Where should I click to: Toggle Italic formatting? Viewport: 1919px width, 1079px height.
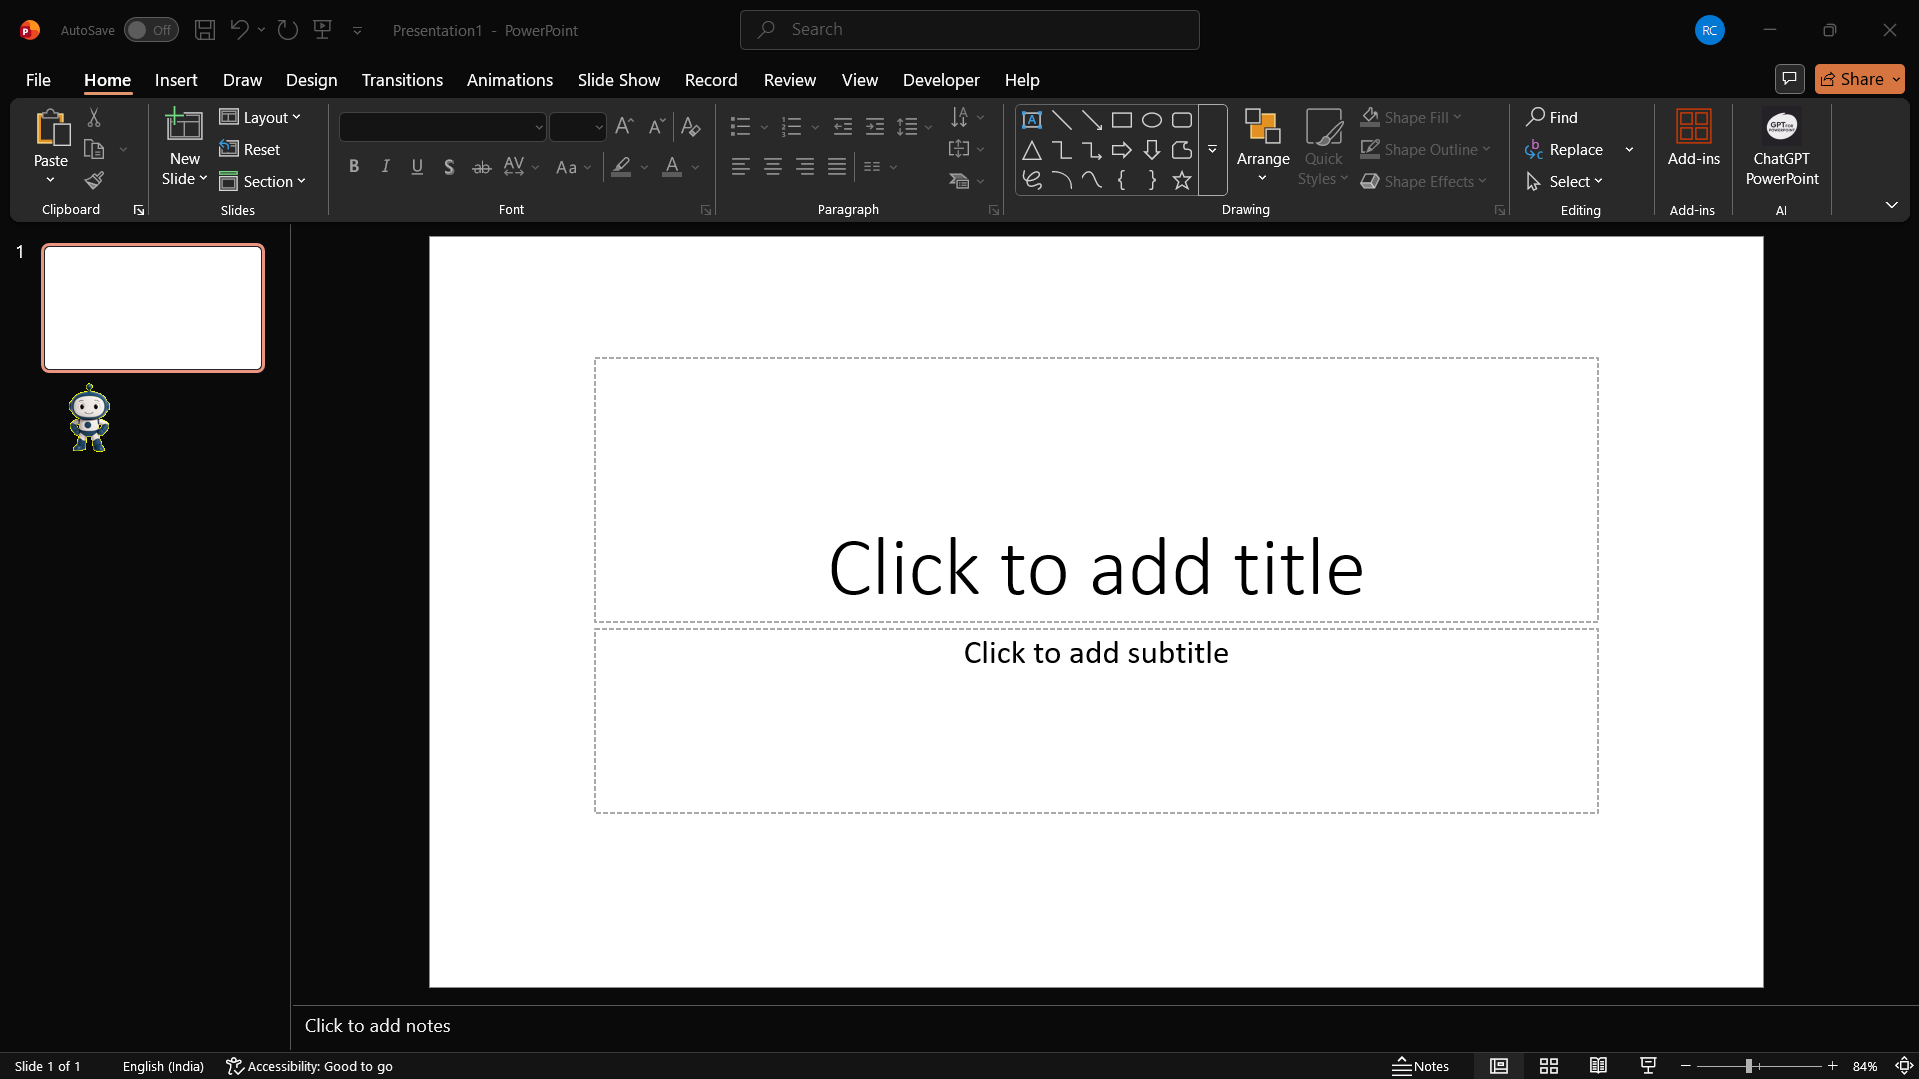click(x=386, y=167)
